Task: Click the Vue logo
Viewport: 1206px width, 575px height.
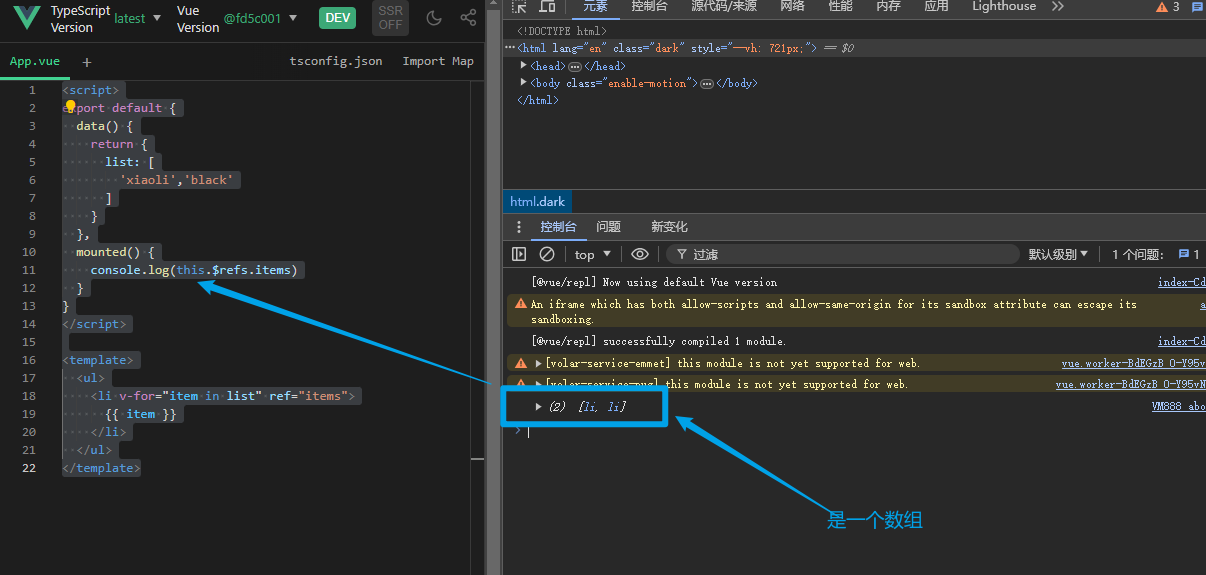Action: (26, 18)
